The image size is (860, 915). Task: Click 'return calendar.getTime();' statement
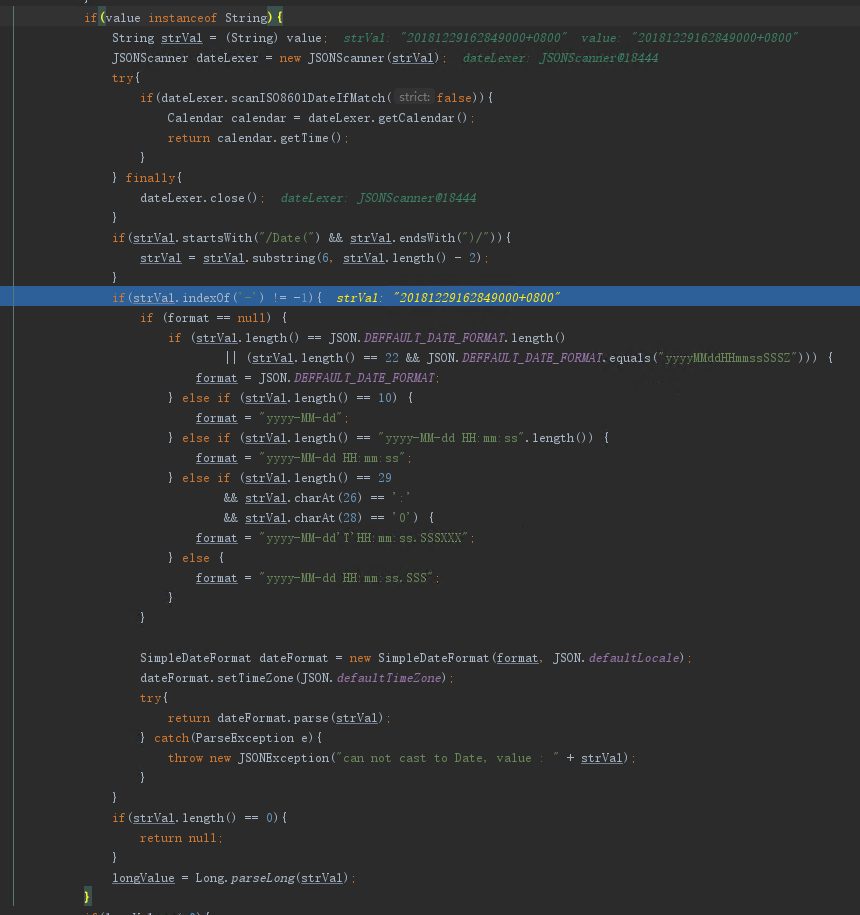pos(258,138)
